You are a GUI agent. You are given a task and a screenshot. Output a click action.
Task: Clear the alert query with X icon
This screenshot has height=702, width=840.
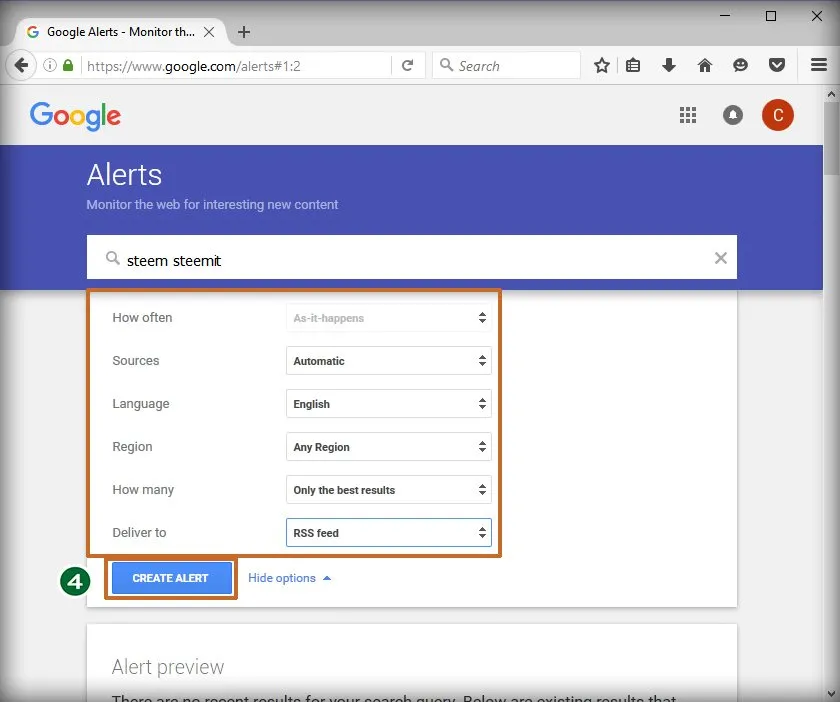pyautogui.click(x=721, y=258)
